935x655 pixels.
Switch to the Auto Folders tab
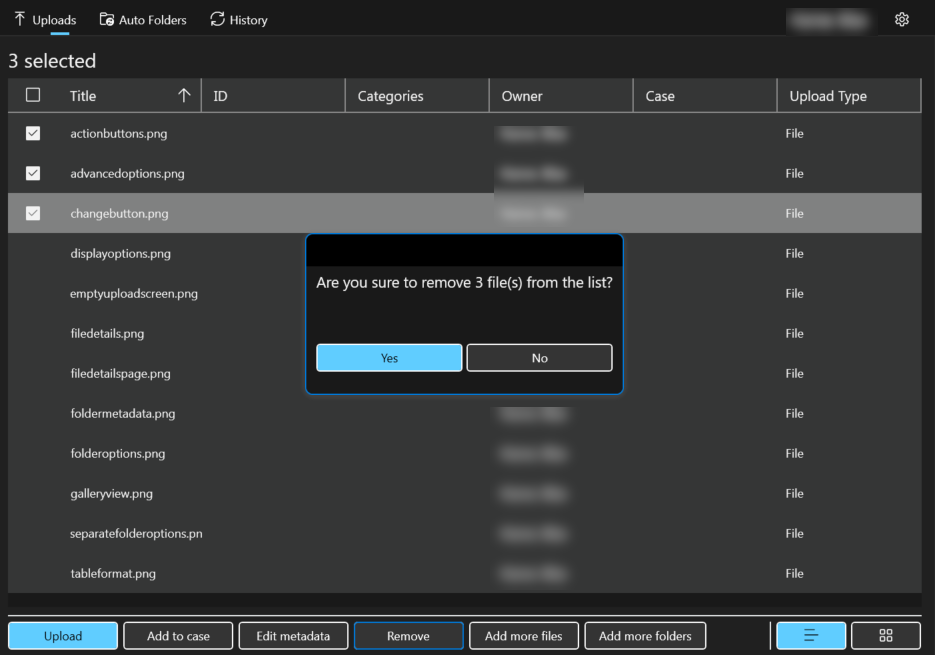(143, 19)
